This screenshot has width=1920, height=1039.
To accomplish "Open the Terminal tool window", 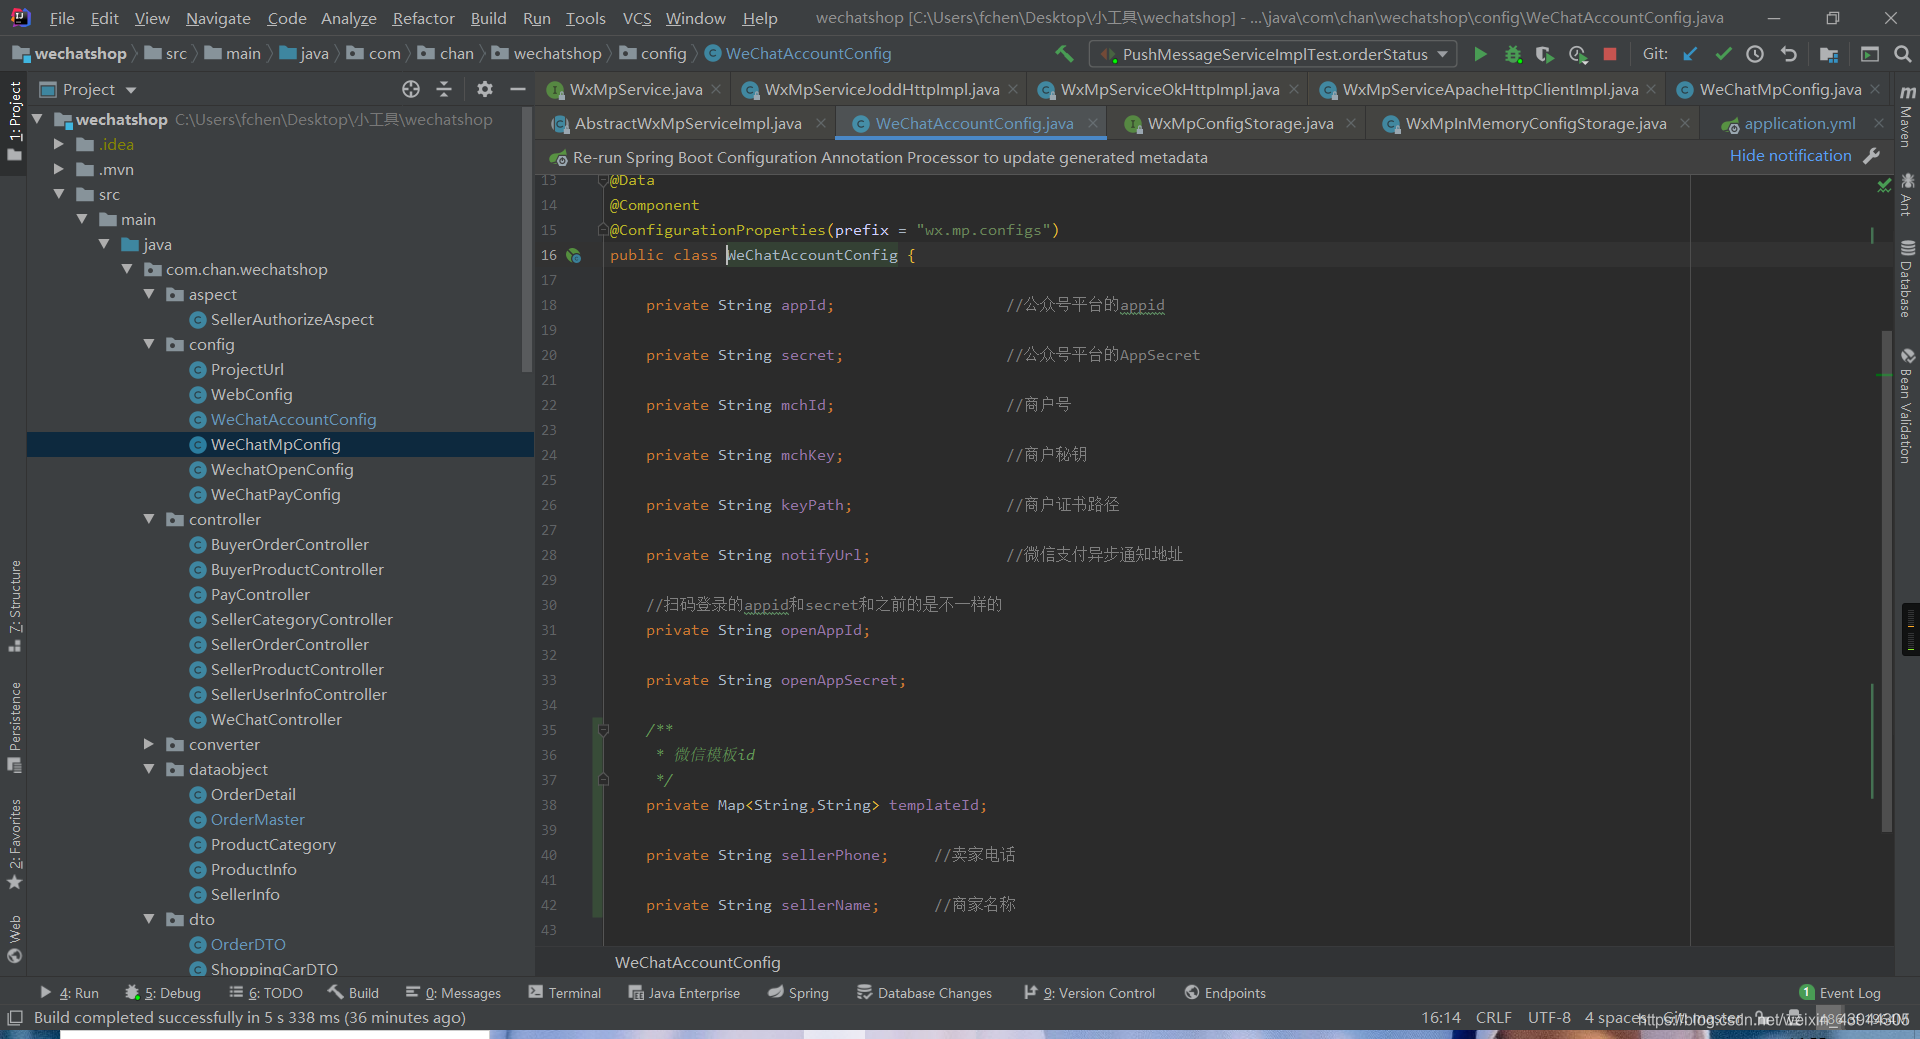I will [x=565, y=993].
